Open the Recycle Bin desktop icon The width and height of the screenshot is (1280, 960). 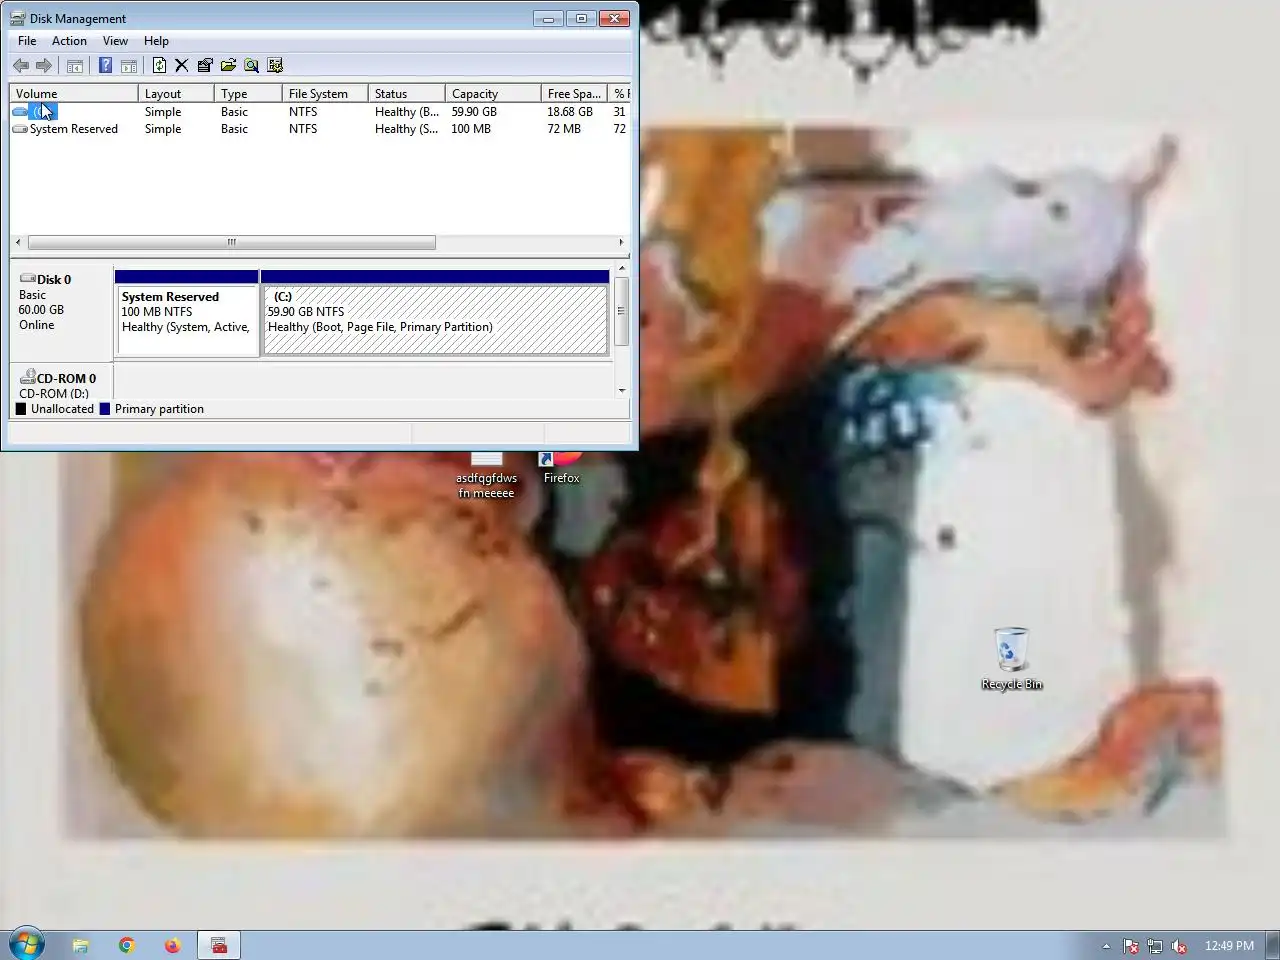pos(1011,658)
